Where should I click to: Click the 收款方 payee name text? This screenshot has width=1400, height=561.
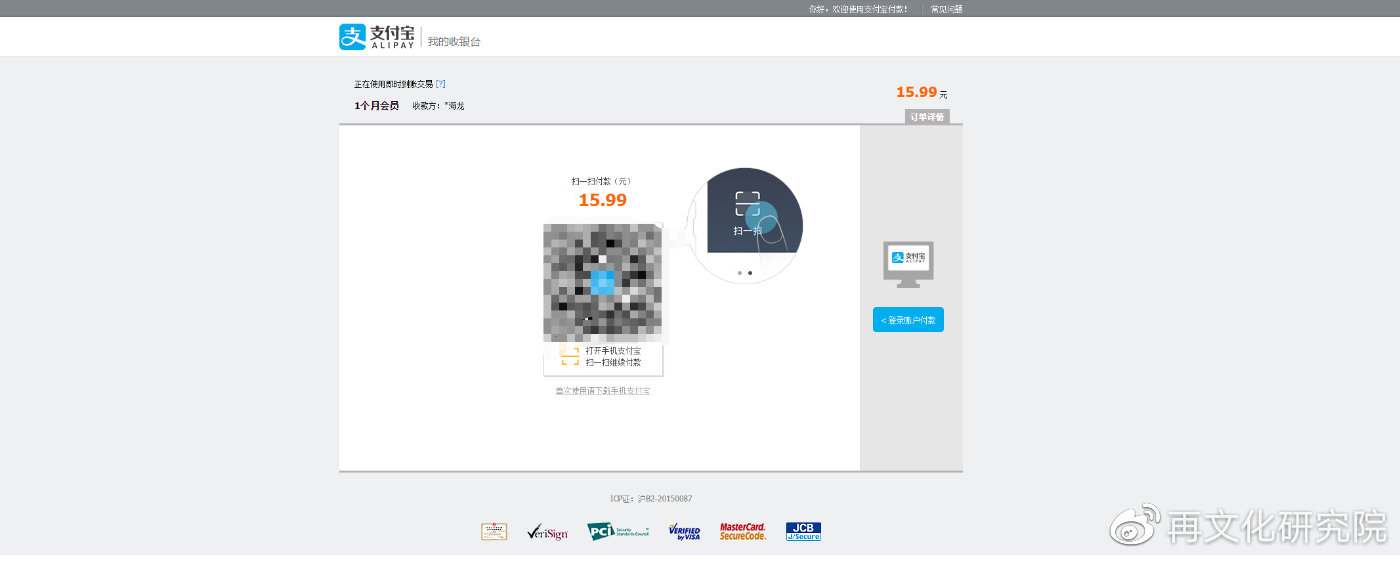438,105
